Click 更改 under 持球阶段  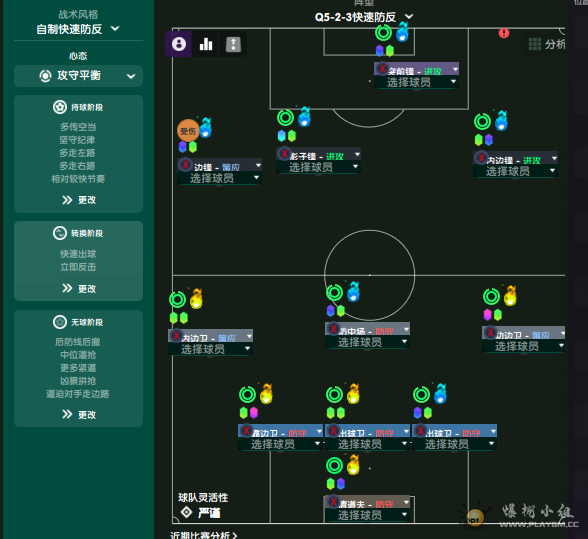79,200
